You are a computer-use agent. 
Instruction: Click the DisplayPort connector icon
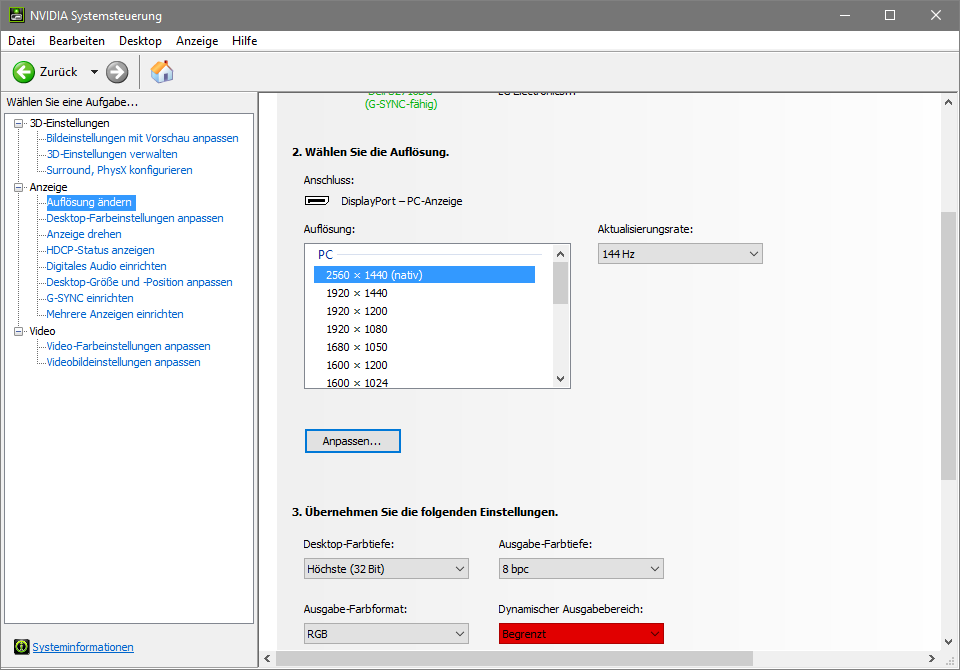[317, 201]
